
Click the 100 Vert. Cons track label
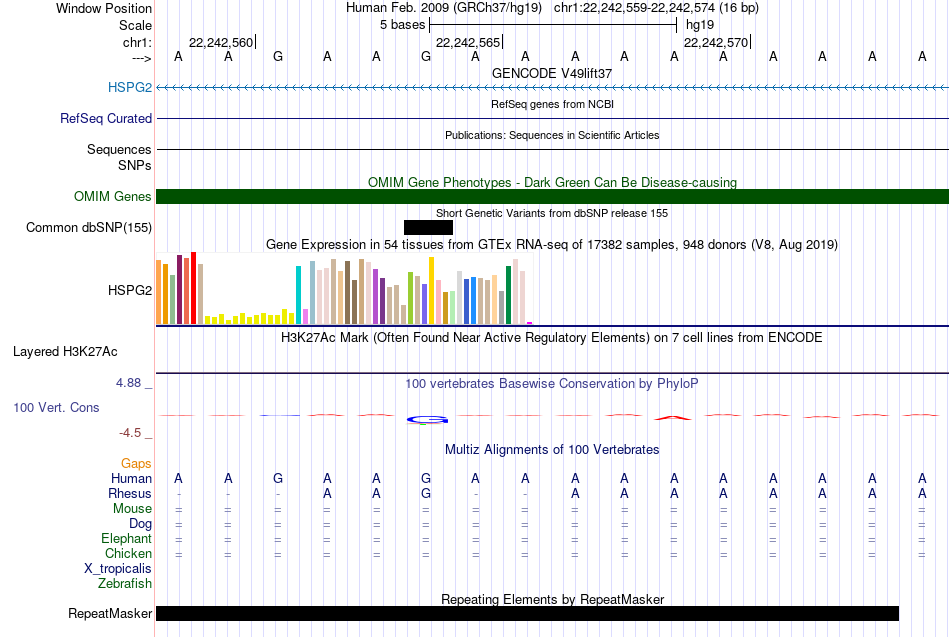coord(56,407)
